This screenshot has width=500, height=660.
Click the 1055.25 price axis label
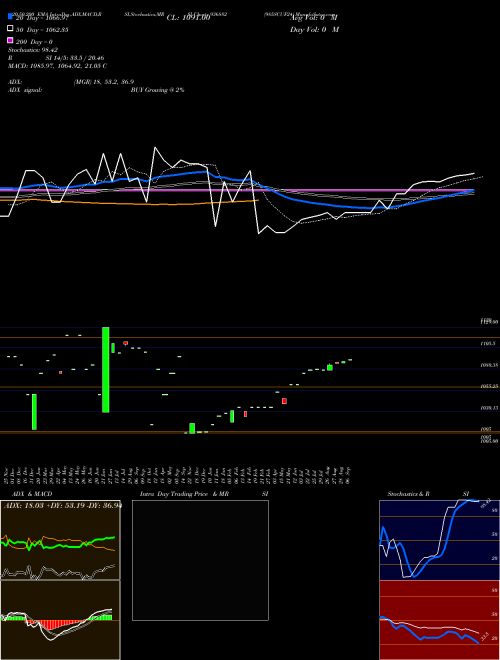pyautogui.click(x=490, y=386)
